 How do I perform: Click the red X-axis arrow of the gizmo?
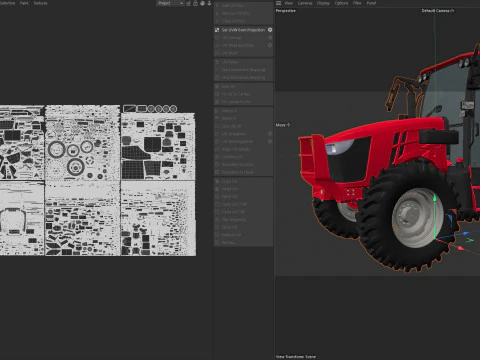coord(460,248)
